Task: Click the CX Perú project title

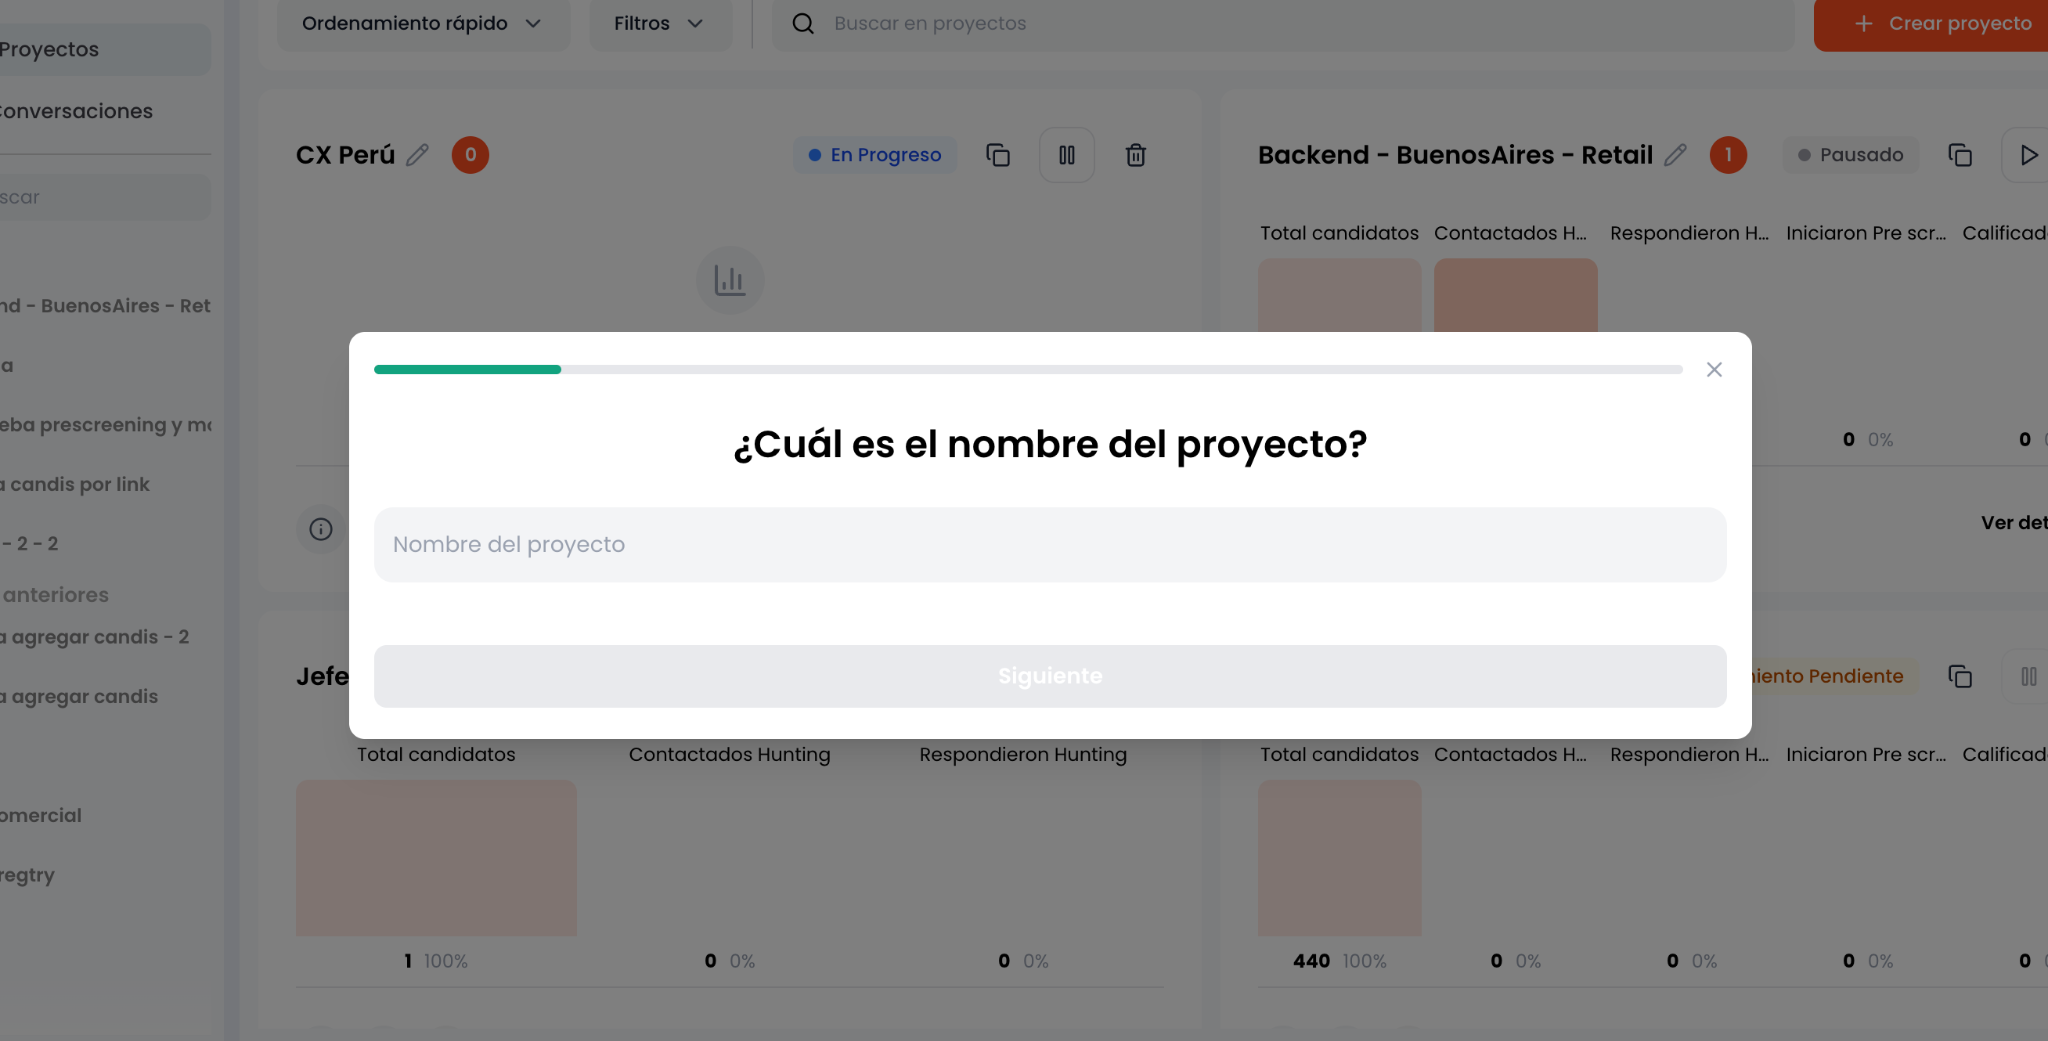Action: [x=345, y=155]
